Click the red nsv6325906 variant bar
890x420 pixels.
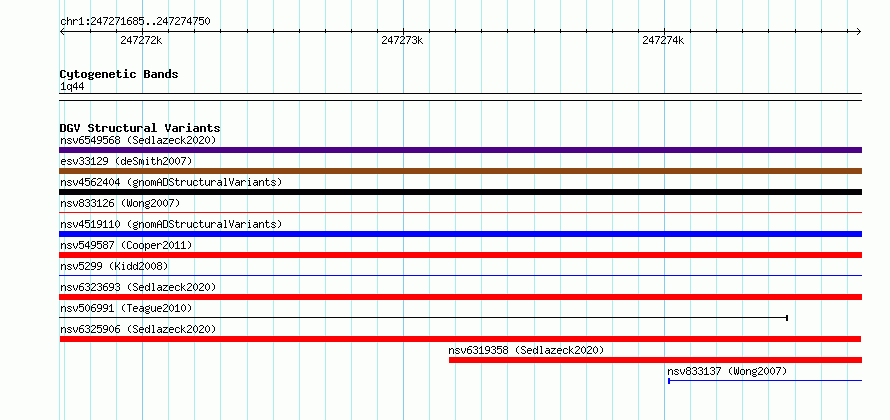point(460,339)
